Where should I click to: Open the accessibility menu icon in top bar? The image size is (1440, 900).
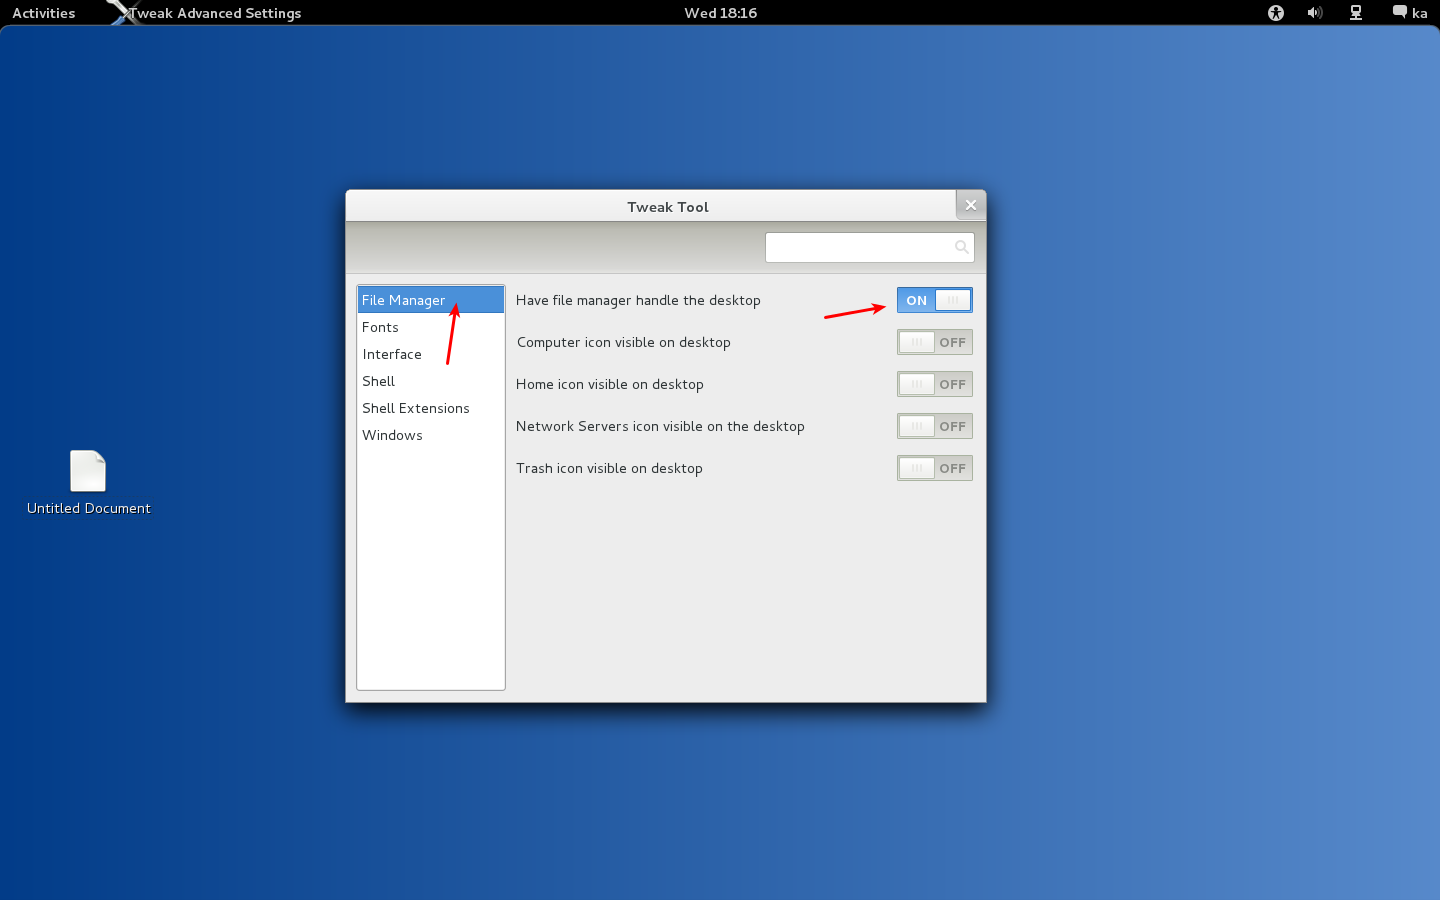click(x=1275, y=13)
